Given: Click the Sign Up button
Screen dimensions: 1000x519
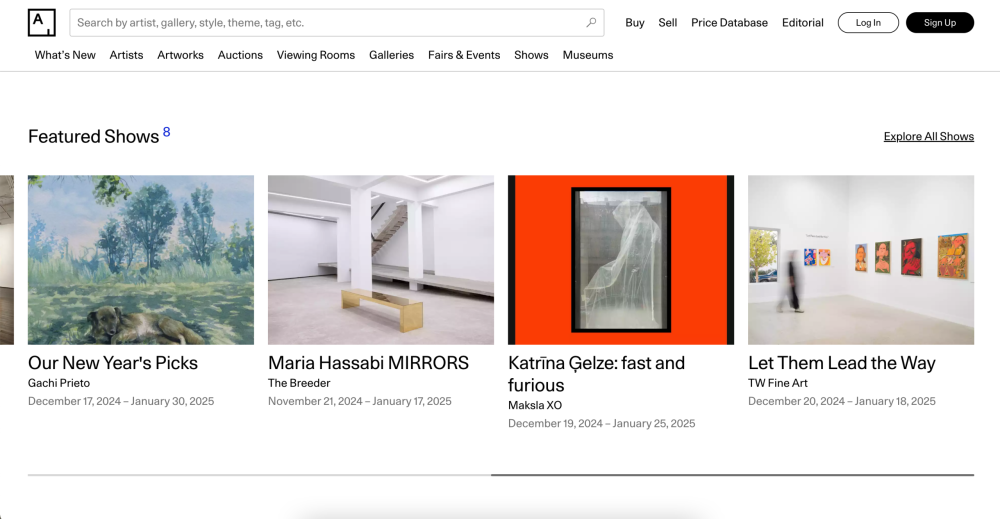Looking at the screenshot, I should (939, 22).
